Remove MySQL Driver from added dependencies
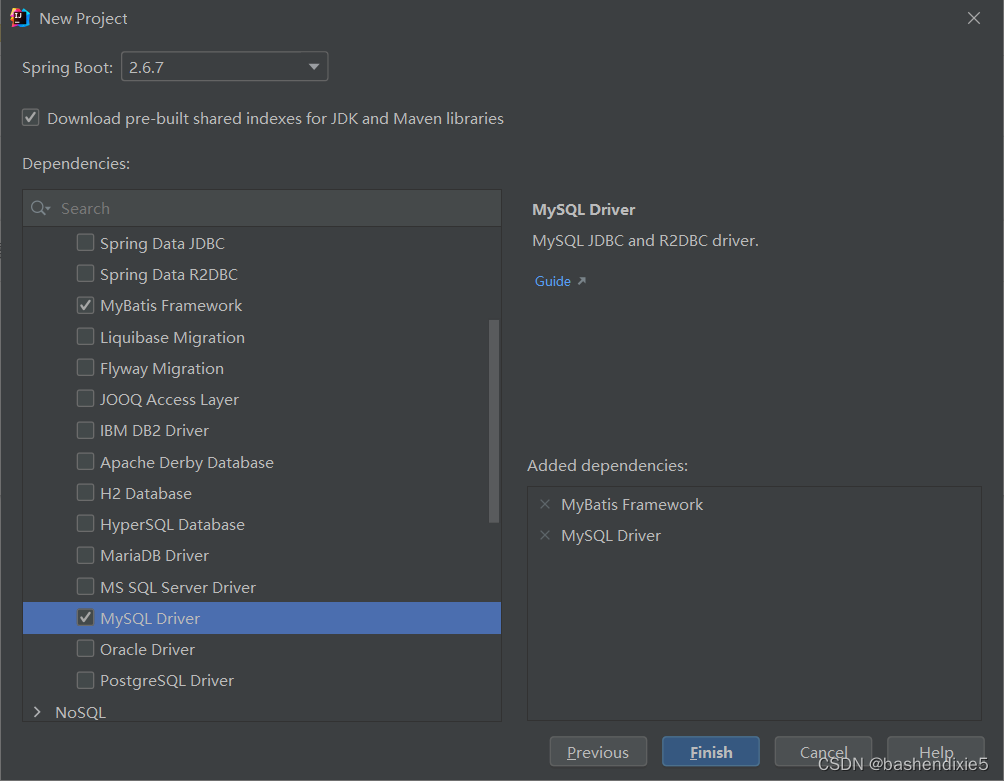Screen dimensions: 1004x781 point(545,535)
